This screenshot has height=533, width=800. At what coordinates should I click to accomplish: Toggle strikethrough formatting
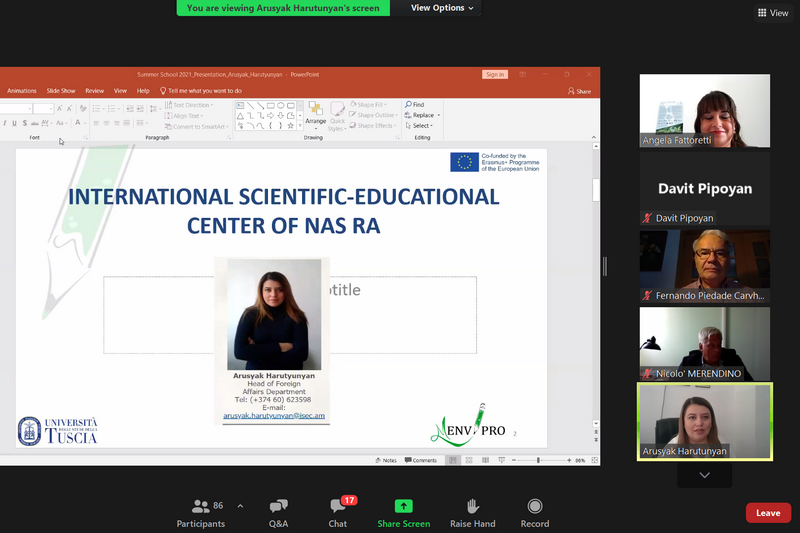pos(35,123)
